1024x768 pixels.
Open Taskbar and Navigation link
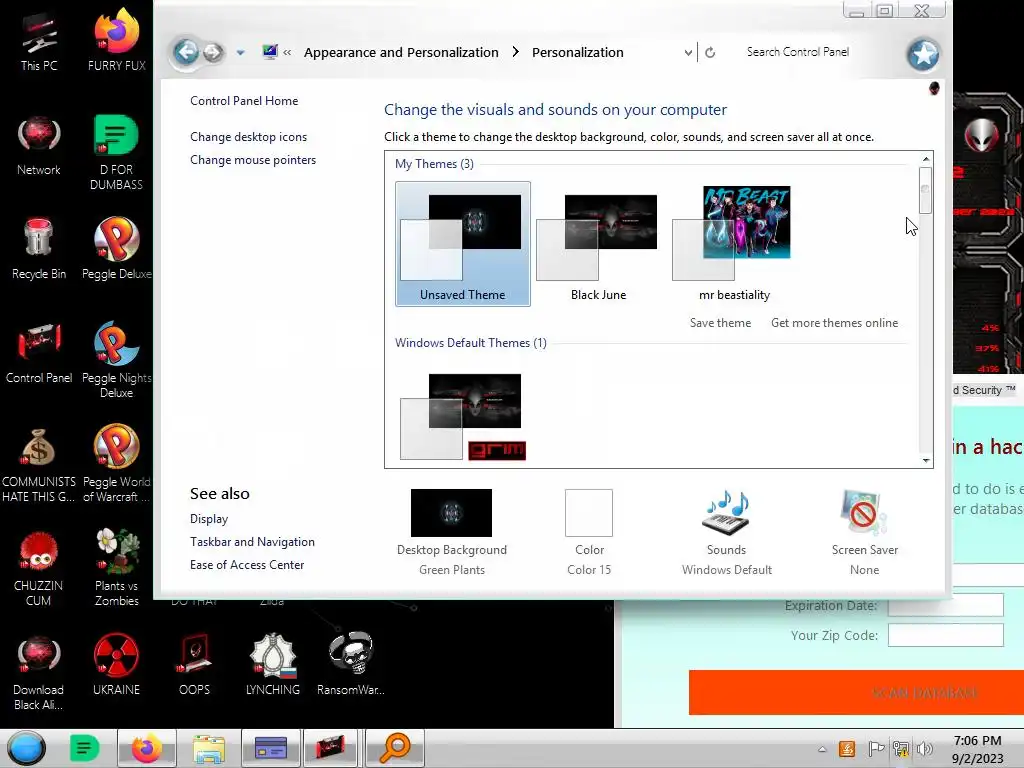252,541
